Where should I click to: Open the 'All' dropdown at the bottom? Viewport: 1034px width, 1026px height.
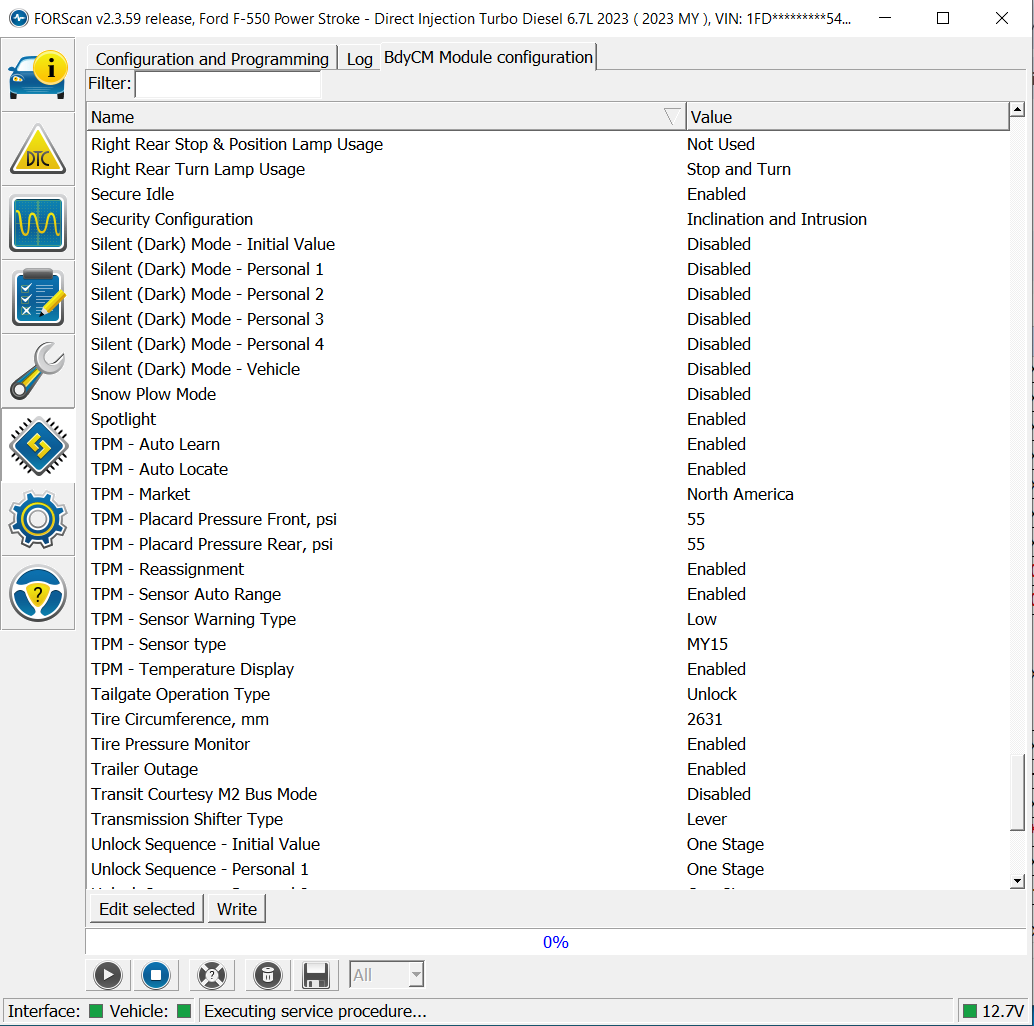pos(387,975)
